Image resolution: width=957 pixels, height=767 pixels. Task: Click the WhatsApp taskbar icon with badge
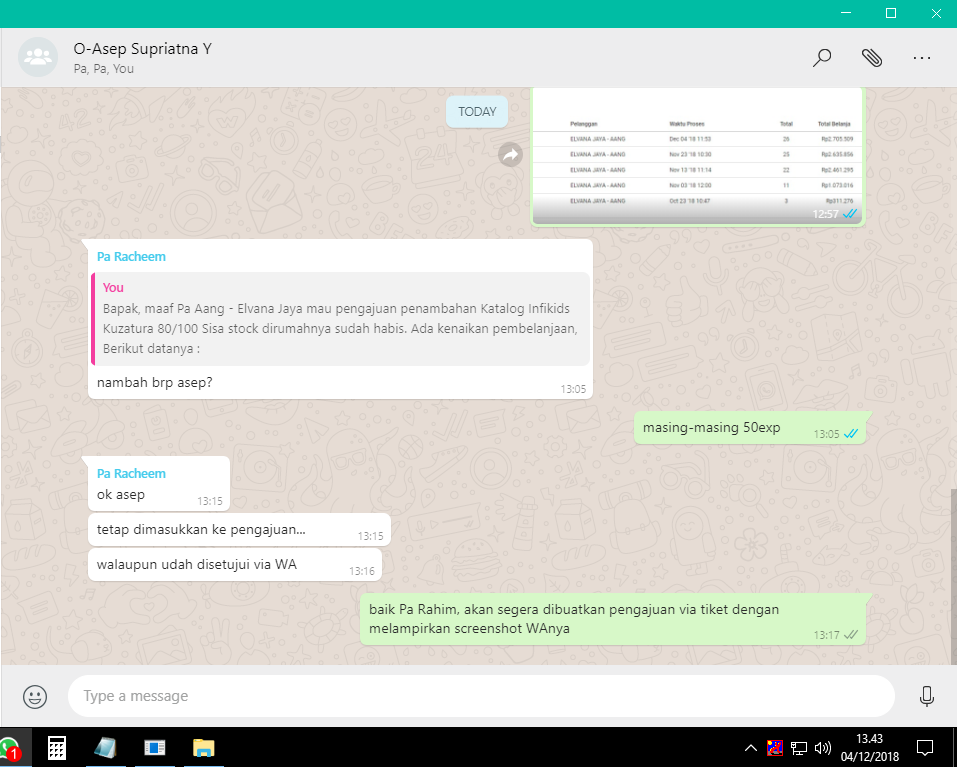point(10,748)
